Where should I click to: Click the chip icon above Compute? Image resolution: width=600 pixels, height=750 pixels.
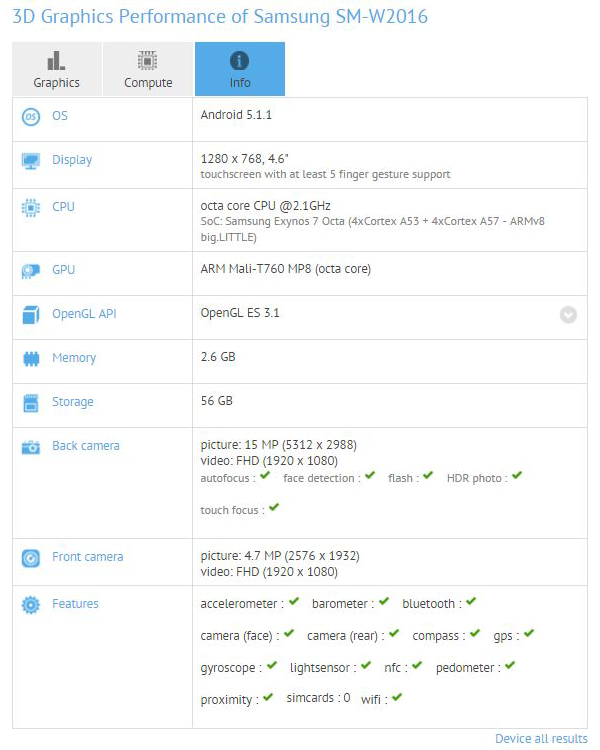[147, 61]
